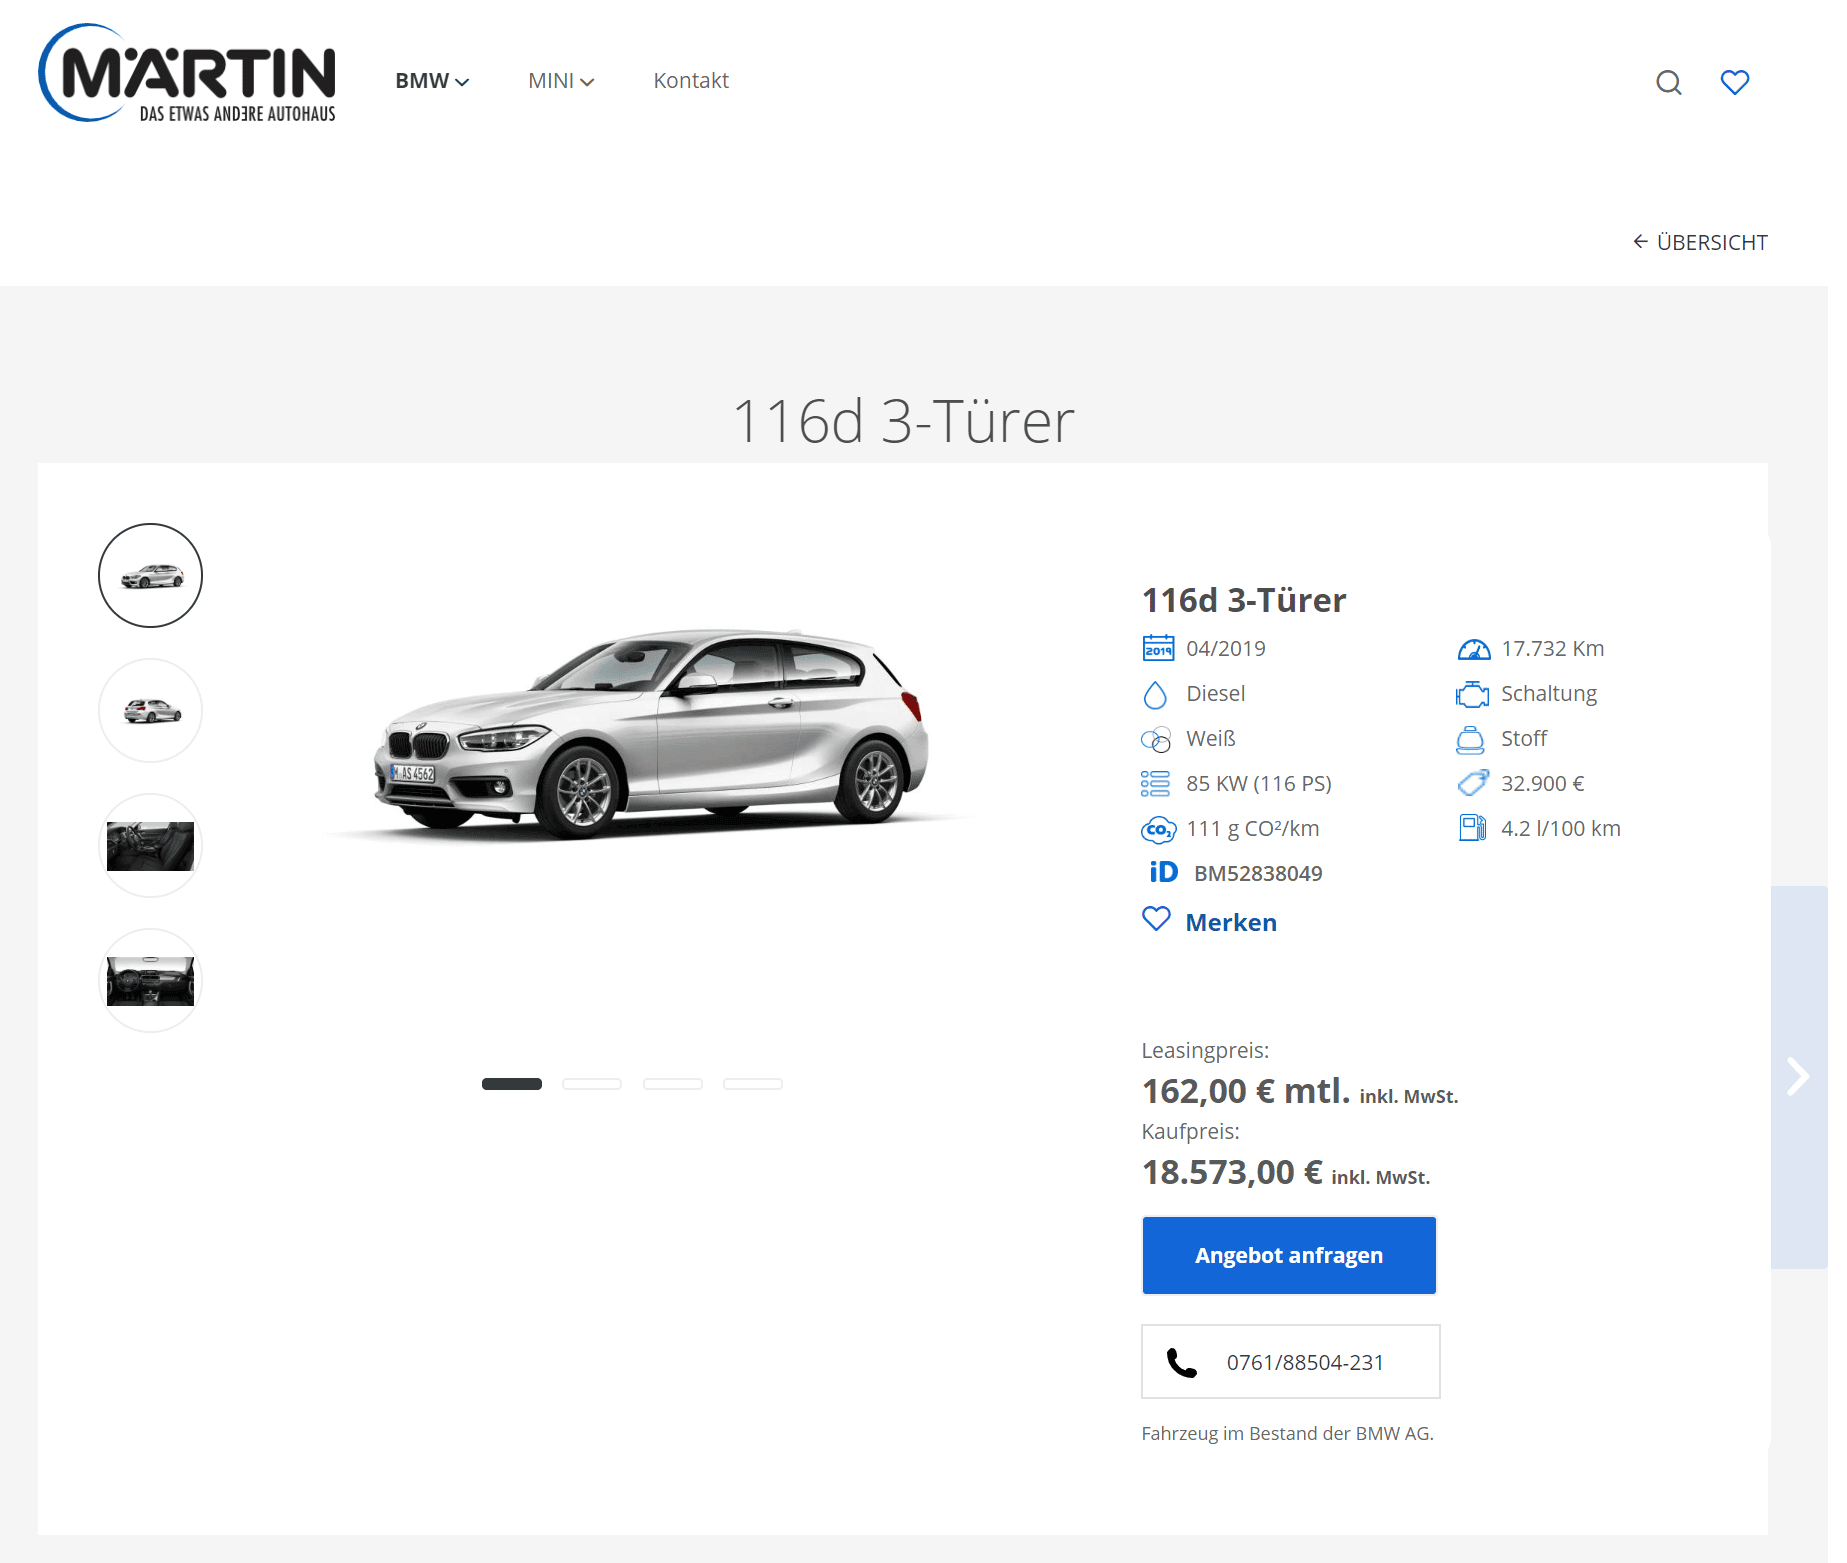Jump to first image slider indicator

[x=512, y=1084]
